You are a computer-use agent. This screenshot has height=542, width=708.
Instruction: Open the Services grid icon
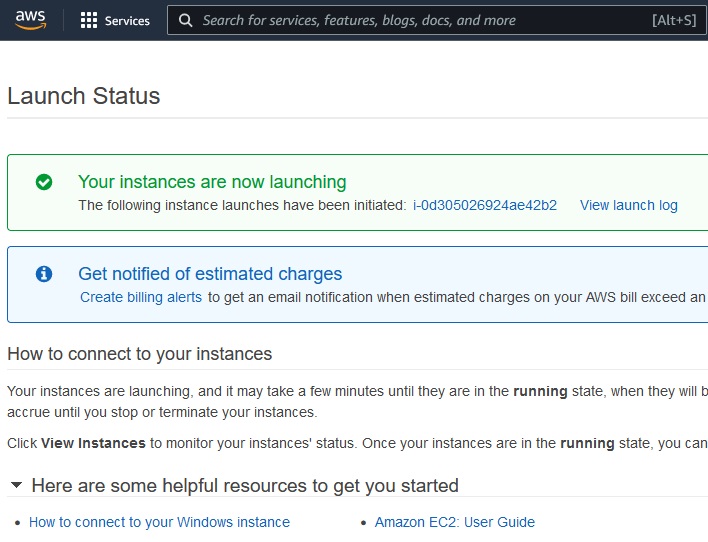coord(89,20)
